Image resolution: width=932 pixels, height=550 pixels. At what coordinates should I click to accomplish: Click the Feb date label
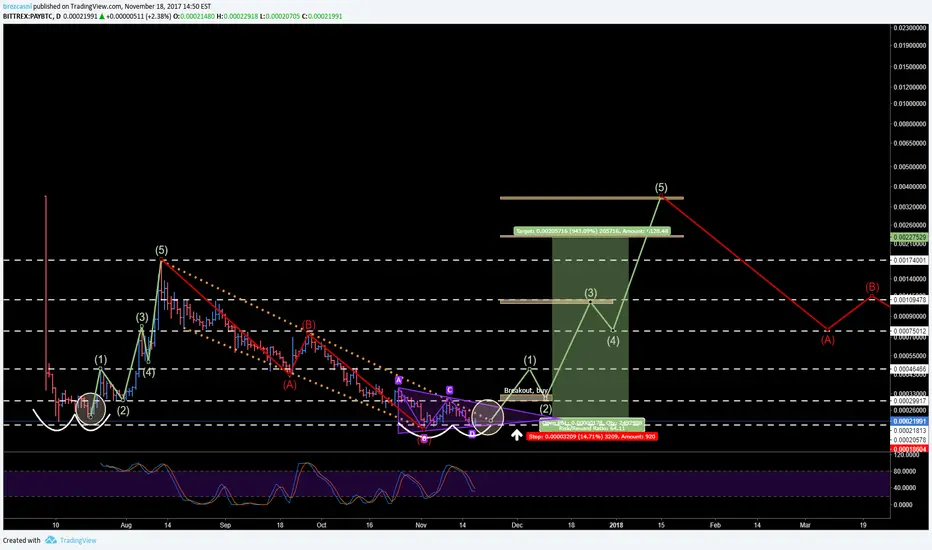click(715, 525)
